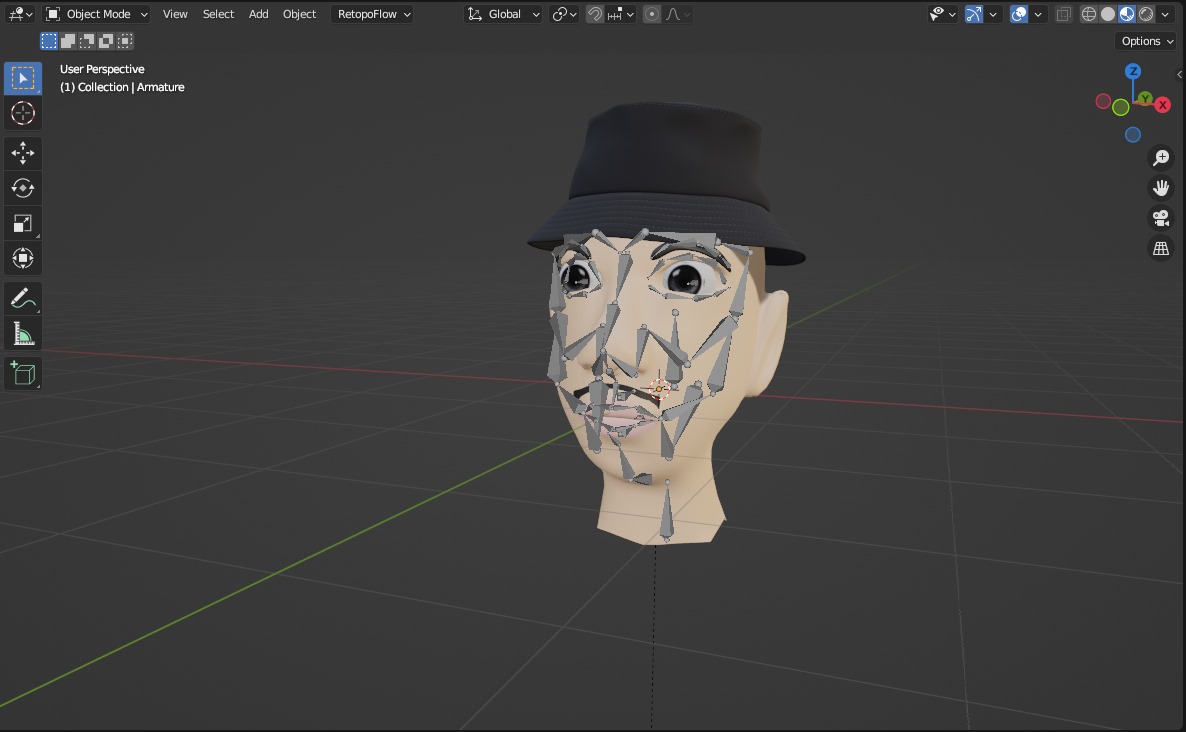Open the Add menu
Viewport: 1186px width, 732px height.
(x=259, y=14)
